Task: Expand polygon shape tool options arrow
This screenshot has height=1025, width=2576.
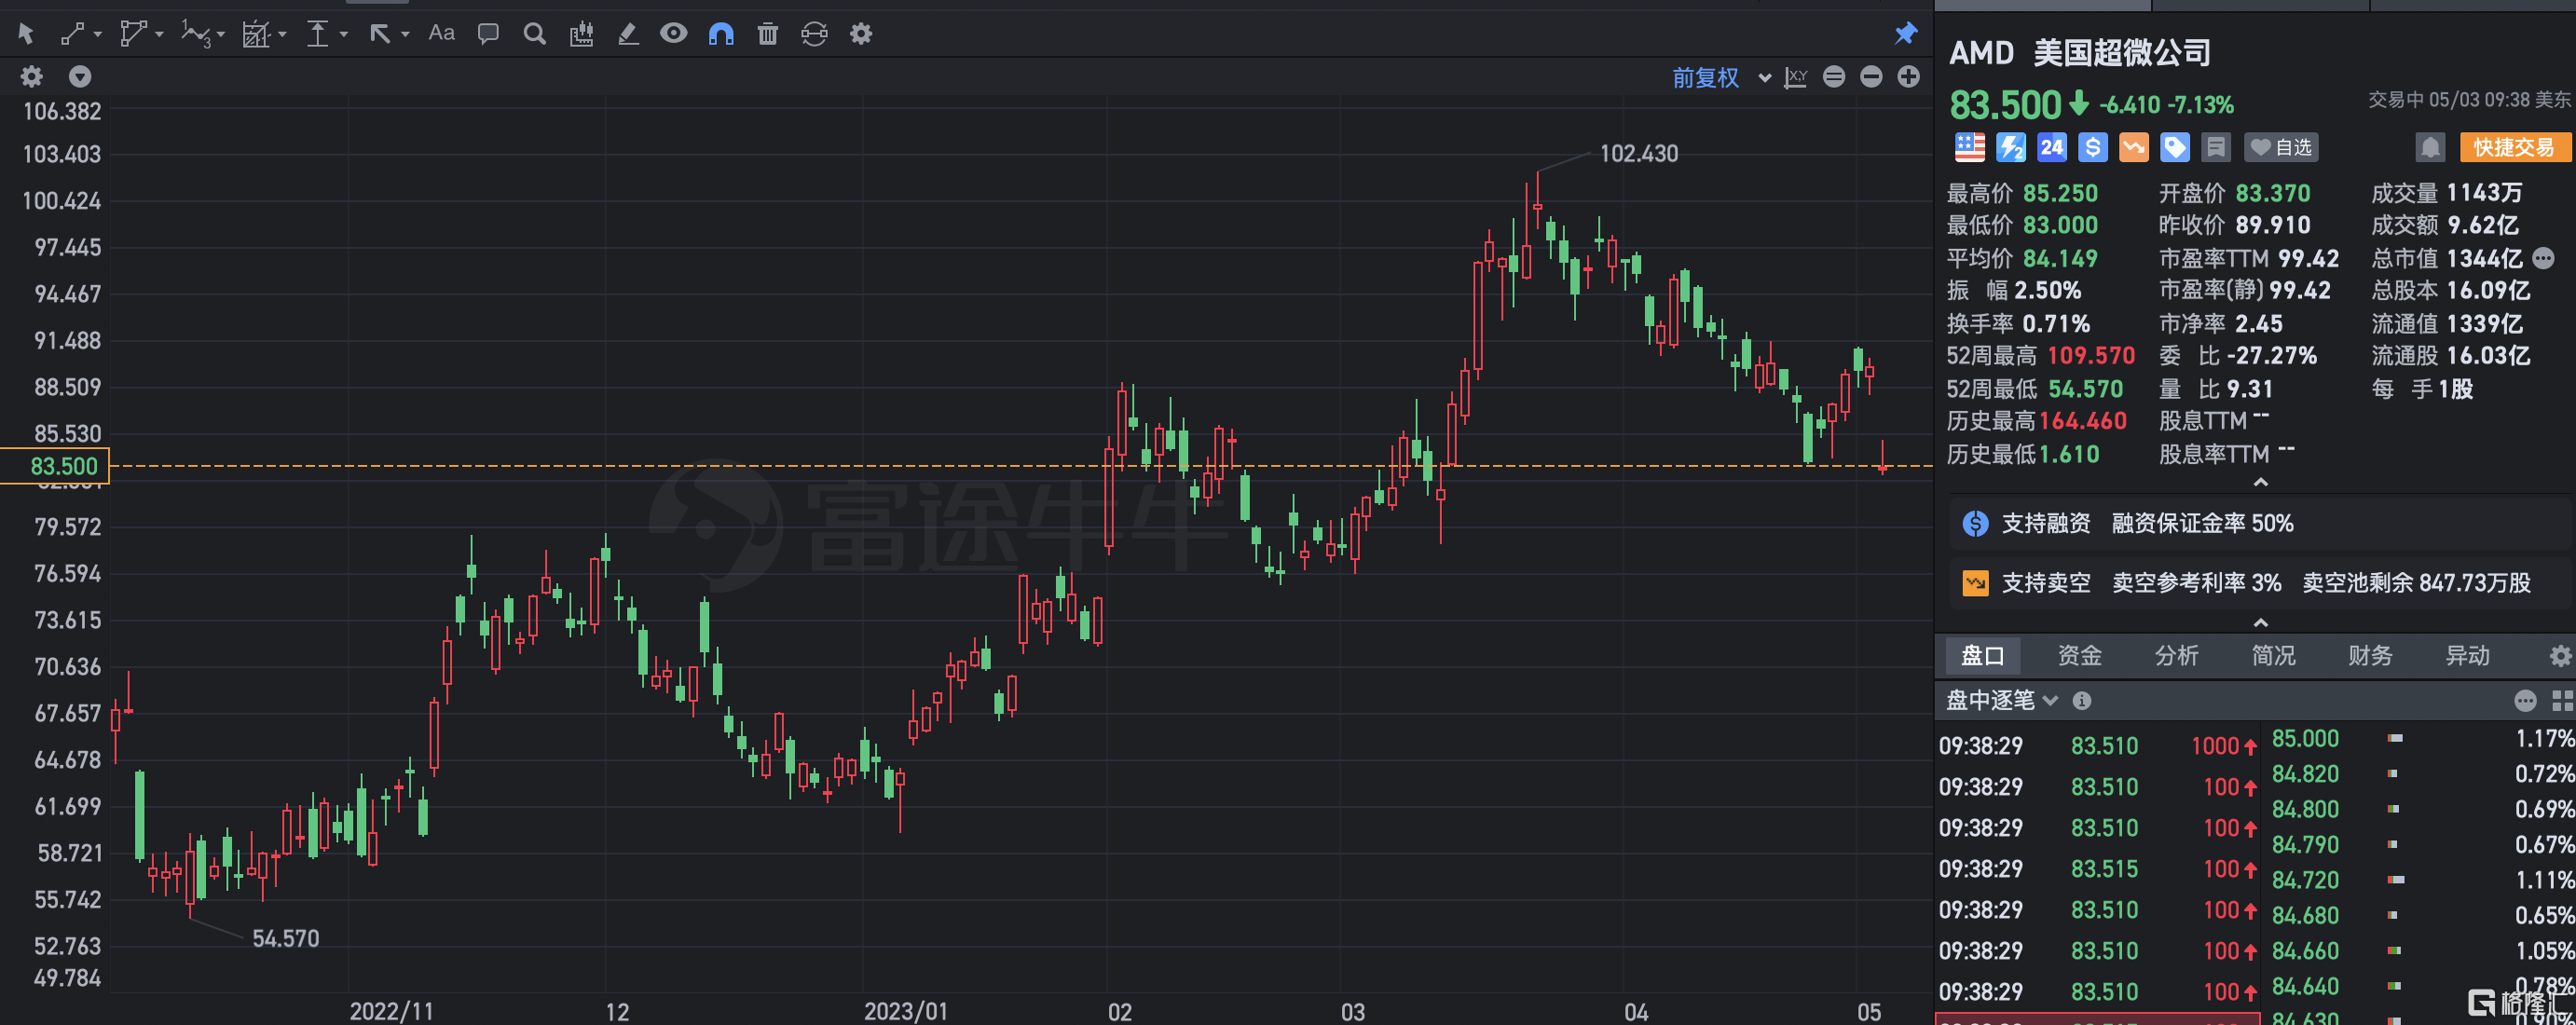Action: click(160, 35)
